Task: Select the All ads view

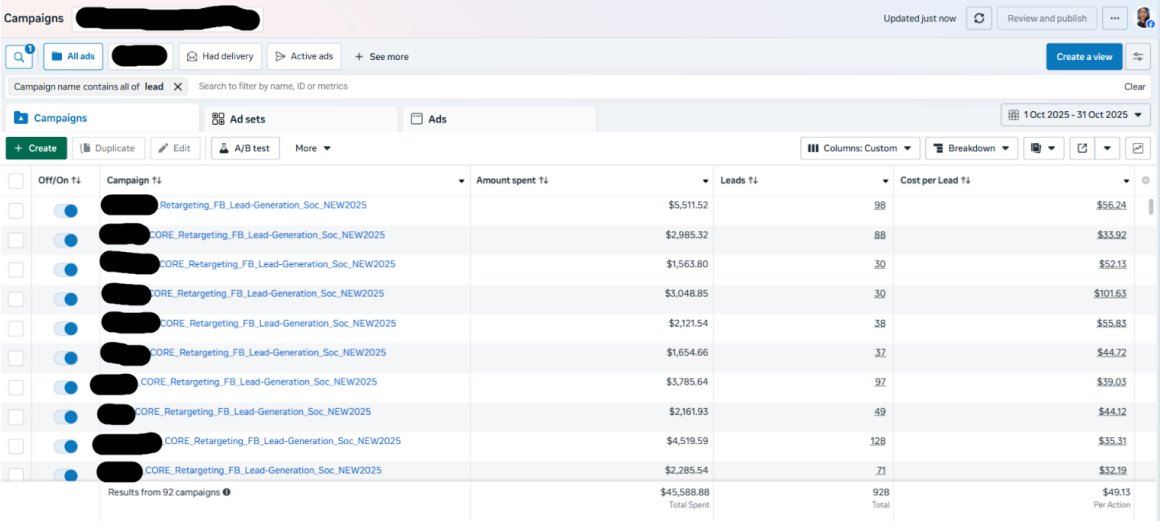Action: [72, 56]
